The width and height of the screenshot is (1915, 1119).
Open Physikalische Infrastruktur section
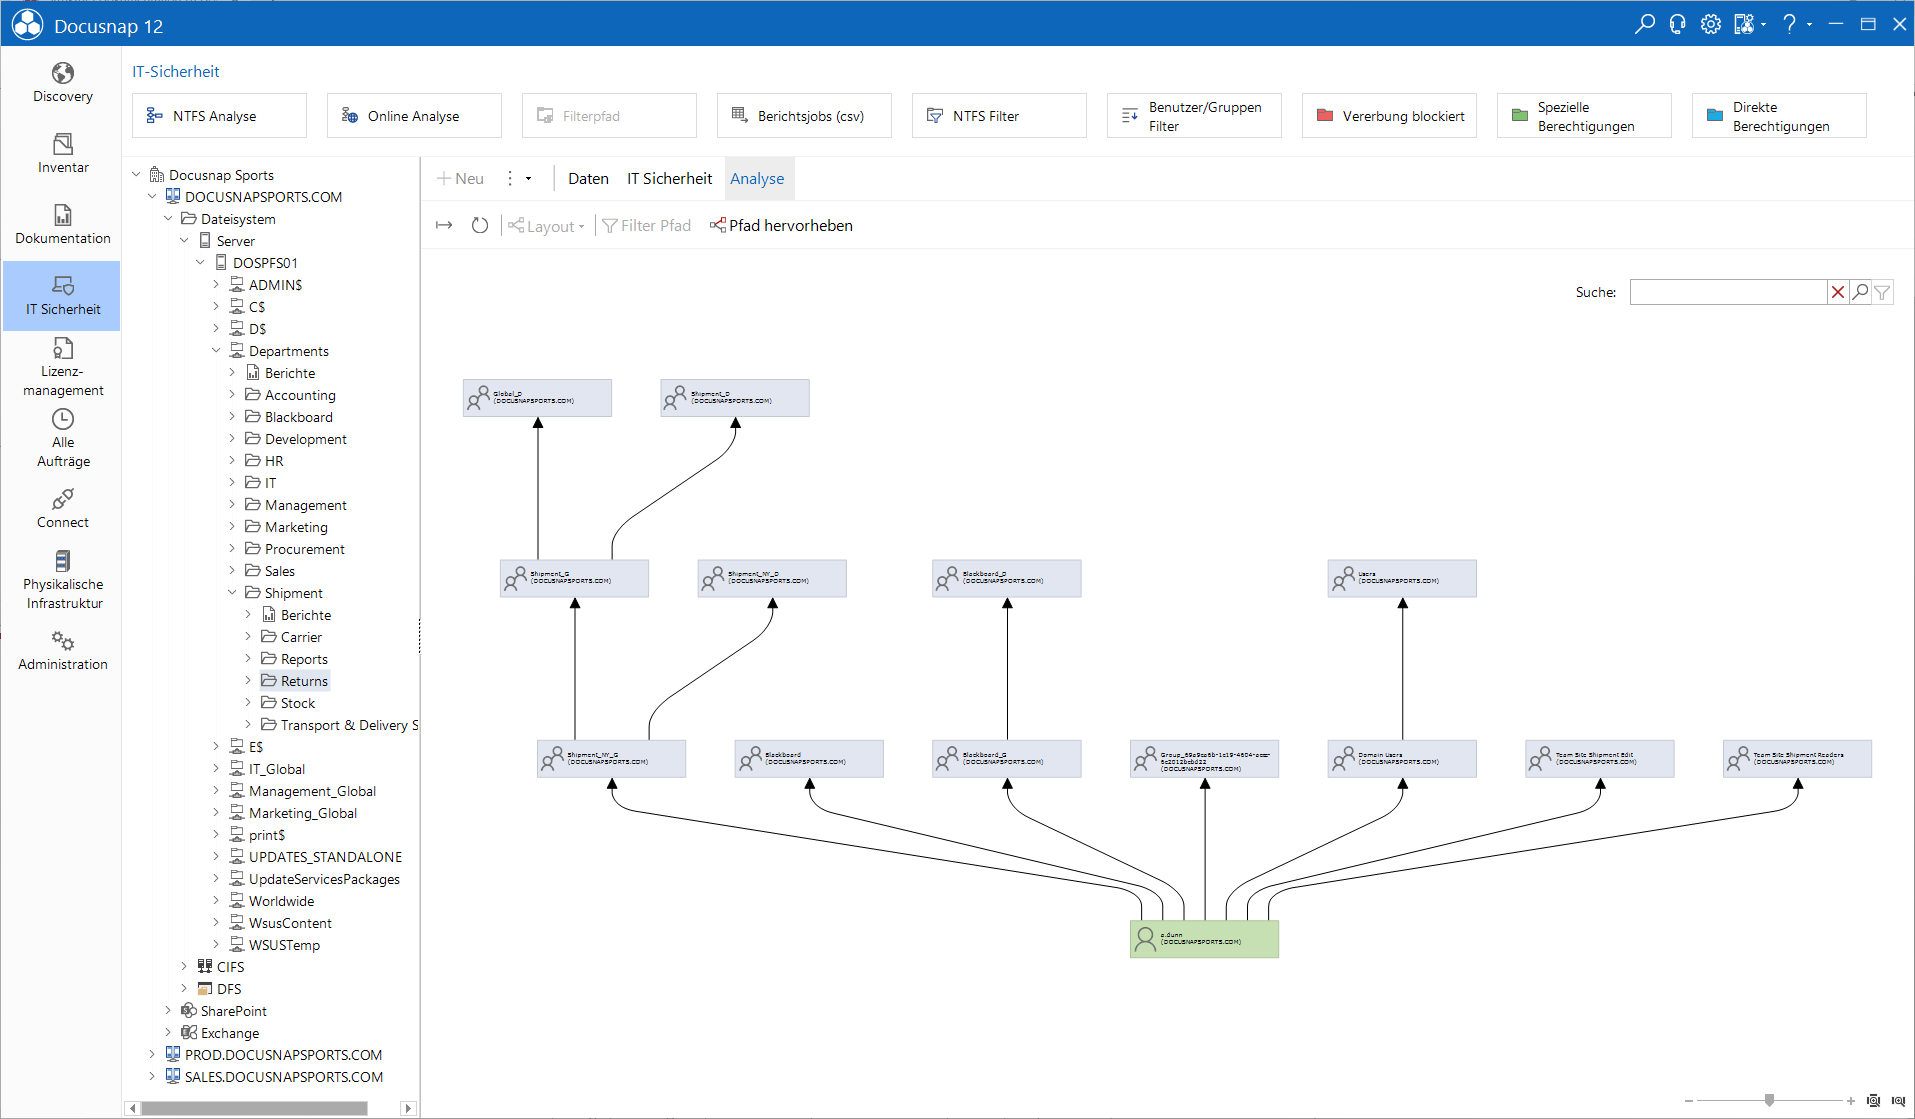[62, 580]
